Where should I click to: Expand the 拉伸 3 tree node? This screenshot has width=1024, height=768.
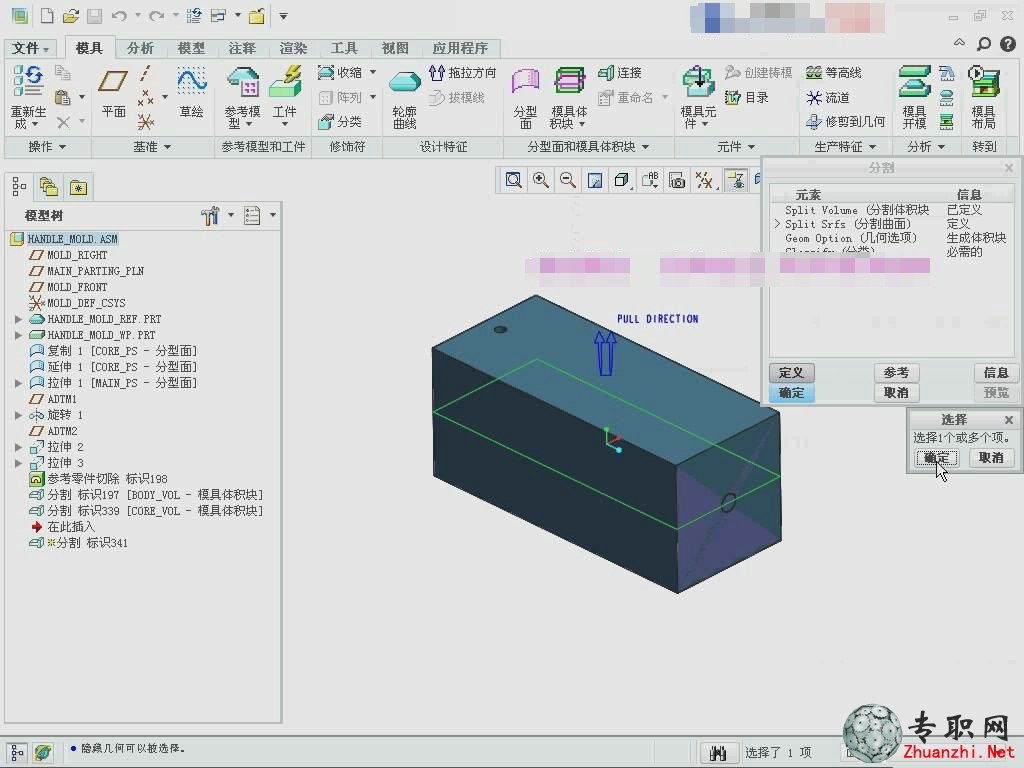(18, 463)
